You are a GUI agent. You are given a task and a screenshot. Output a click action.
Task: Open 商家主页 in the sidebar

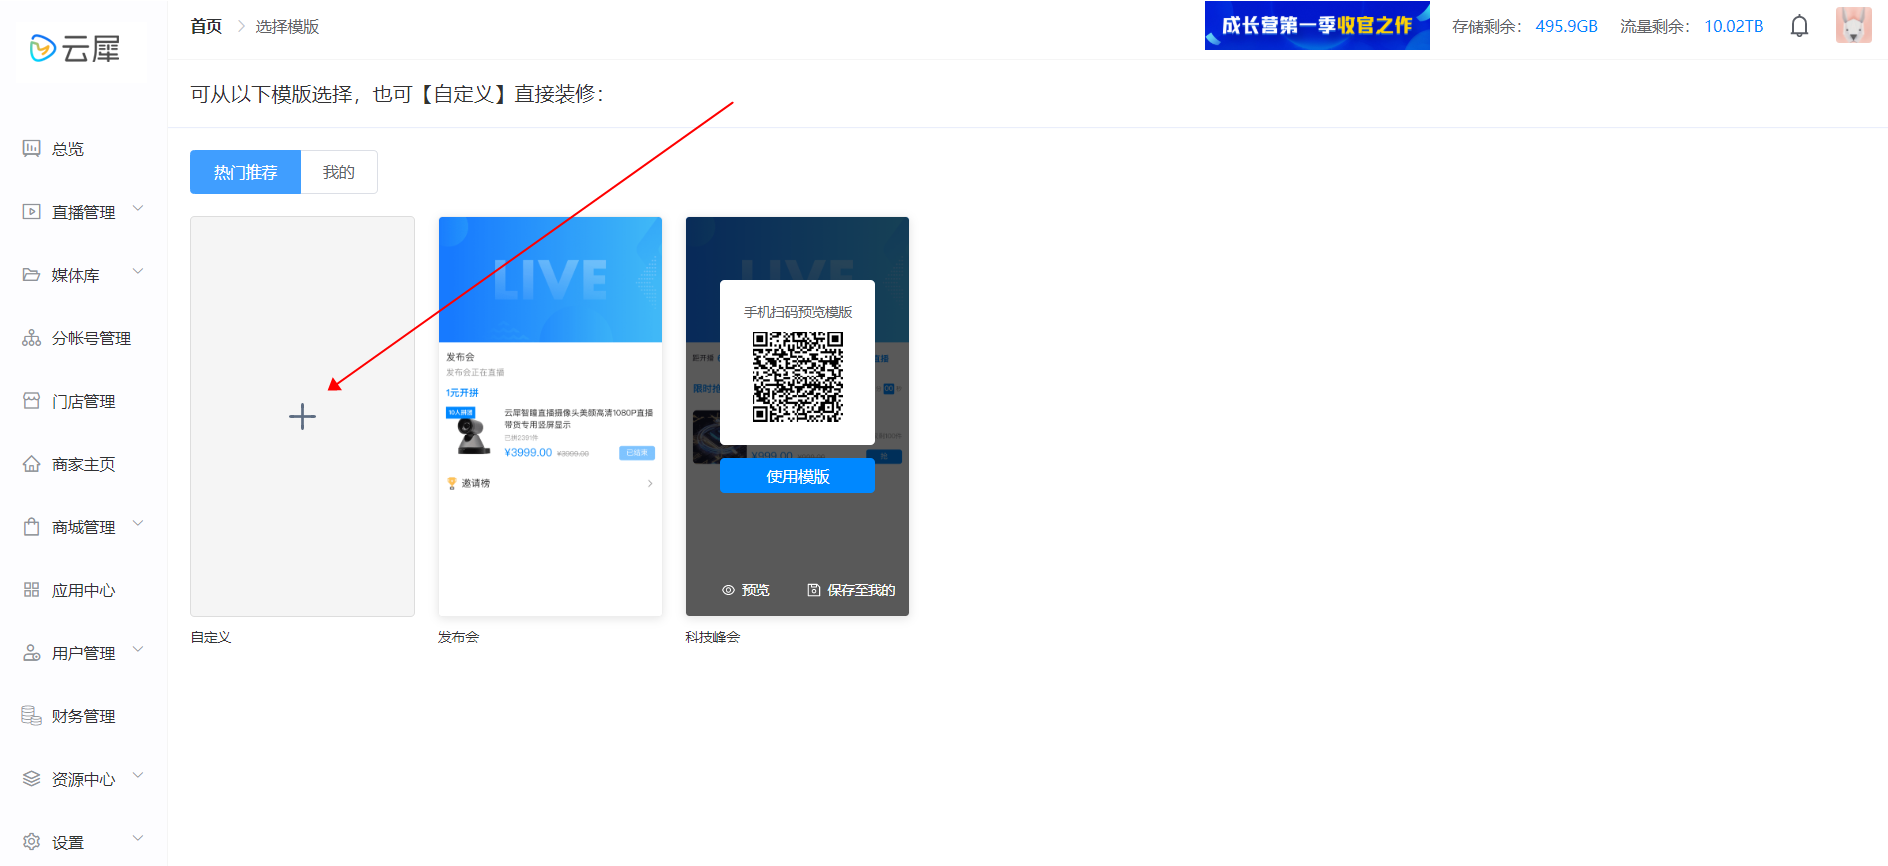pyautogui.click(x=84, y=464)
